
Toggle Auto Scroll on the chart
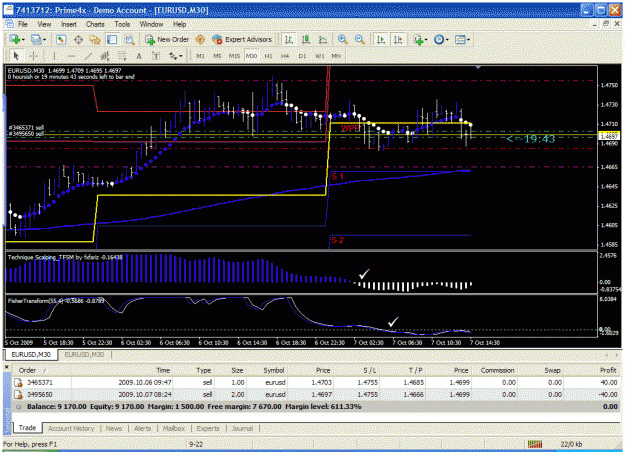381,39
